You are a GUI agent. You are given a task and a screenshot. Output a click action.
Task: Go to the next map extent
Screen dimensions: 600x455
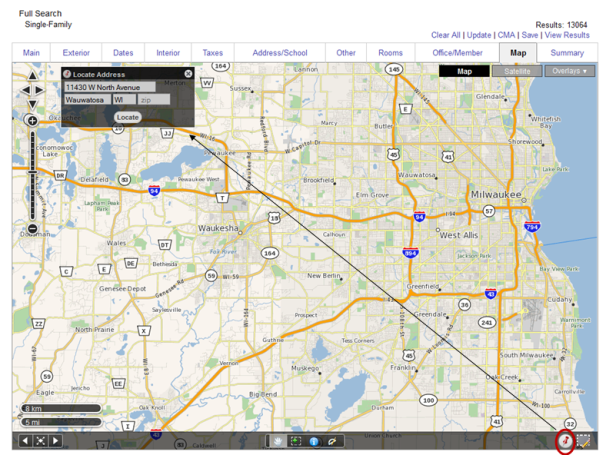pos(55,441)
